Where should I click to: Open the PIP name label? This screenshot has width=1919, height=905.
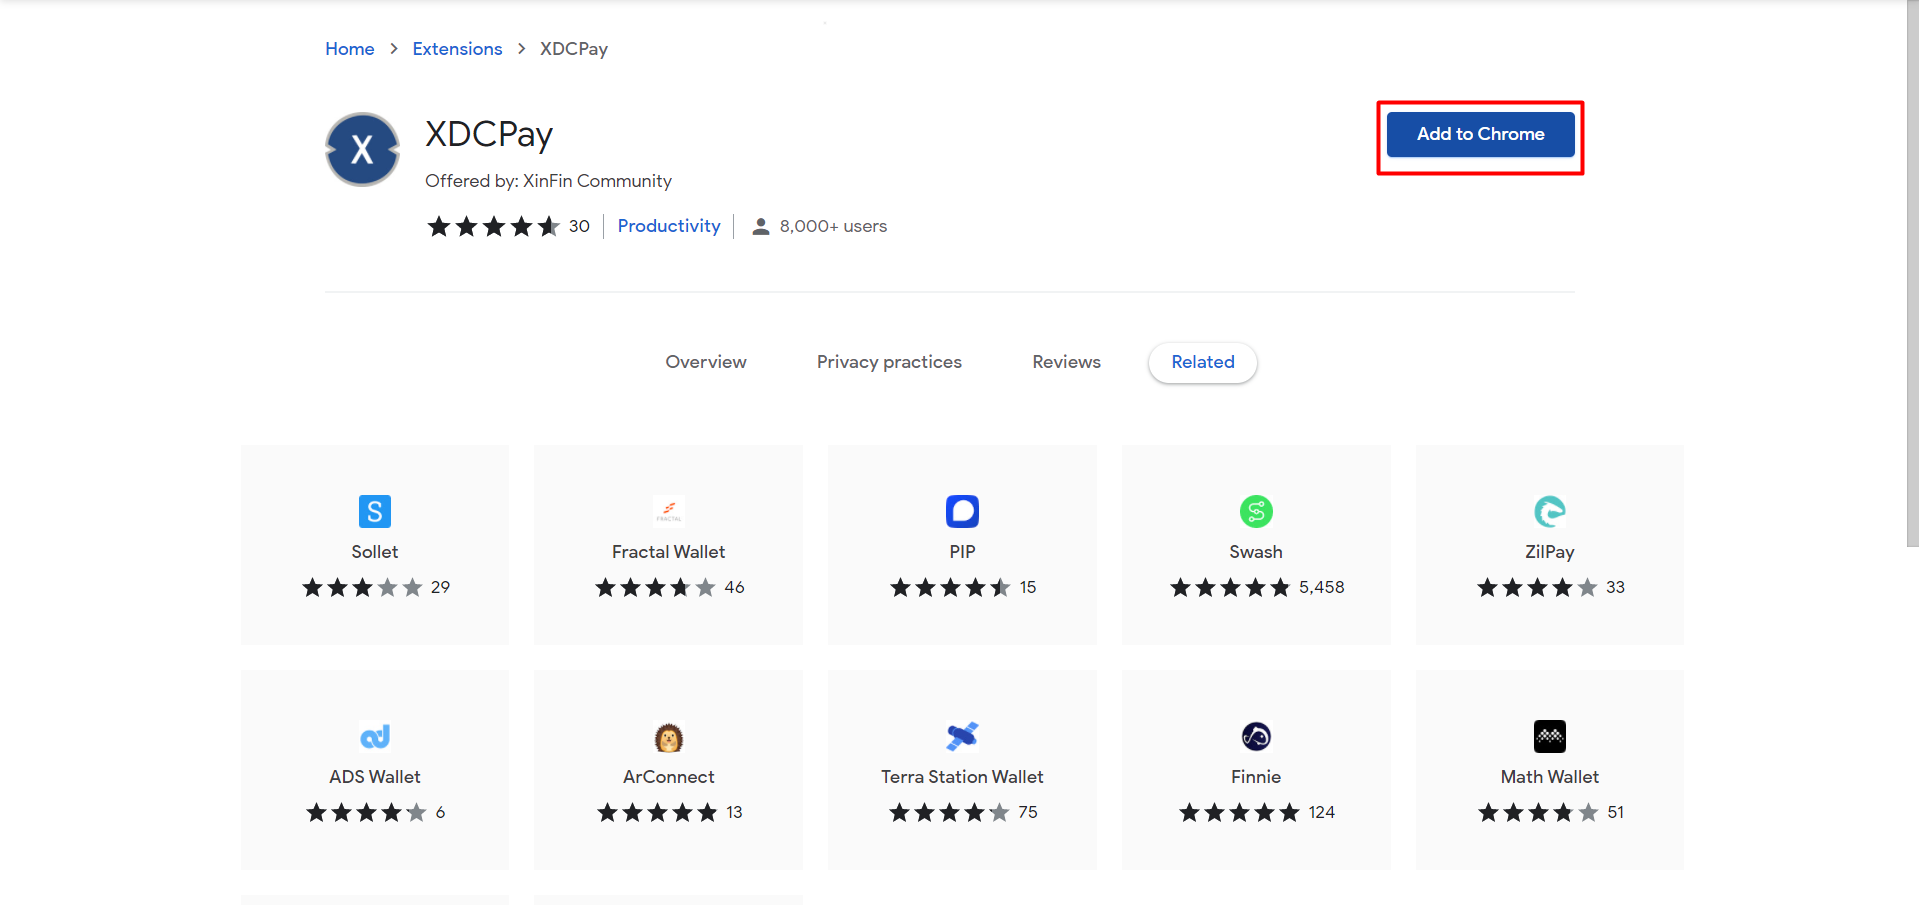pos(962,552)
